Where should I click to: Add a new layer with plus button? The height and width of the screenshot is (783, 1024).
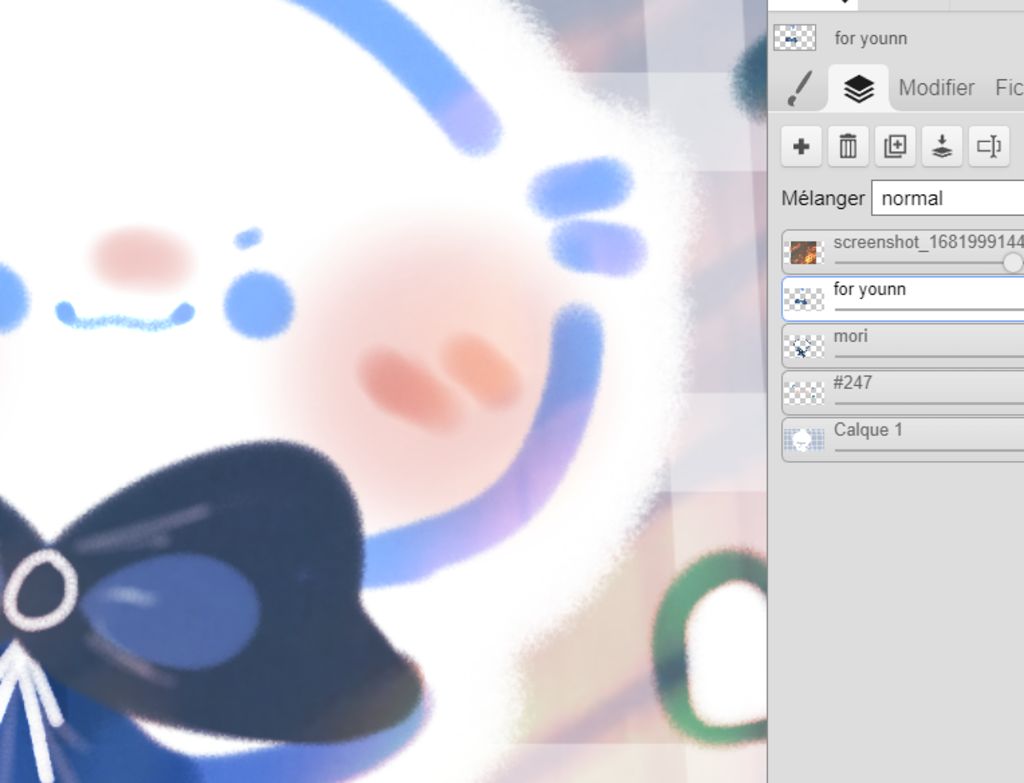(801, 146)
